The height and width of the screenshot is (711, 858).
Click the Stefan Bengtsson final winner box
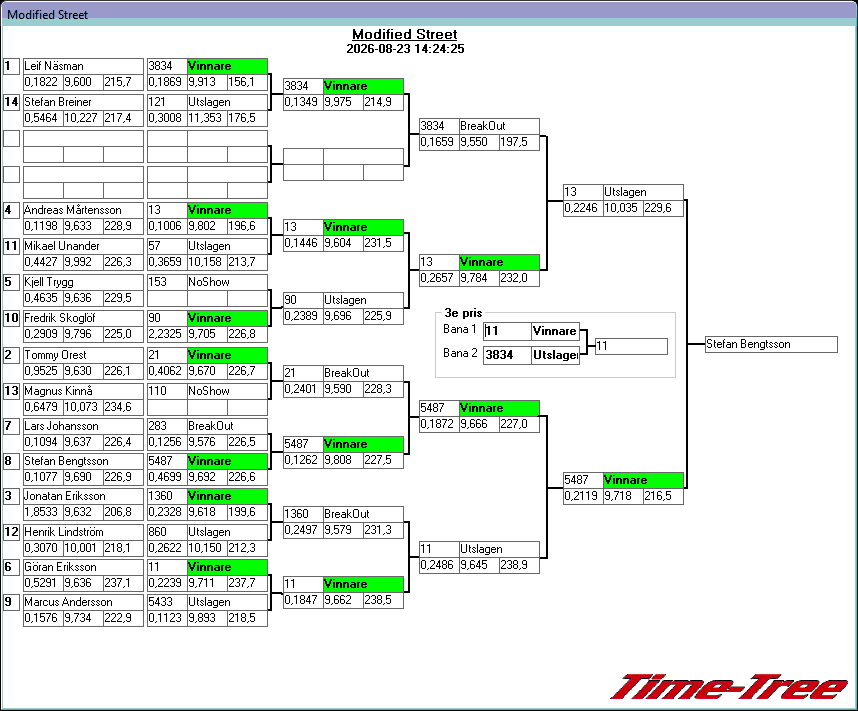(x=771, y=344)
